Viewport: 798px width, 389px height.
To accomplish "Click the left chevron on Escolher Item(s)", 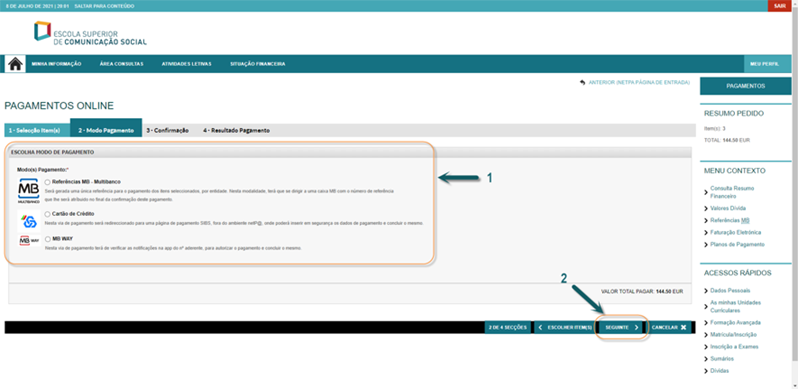I will 540,327.
